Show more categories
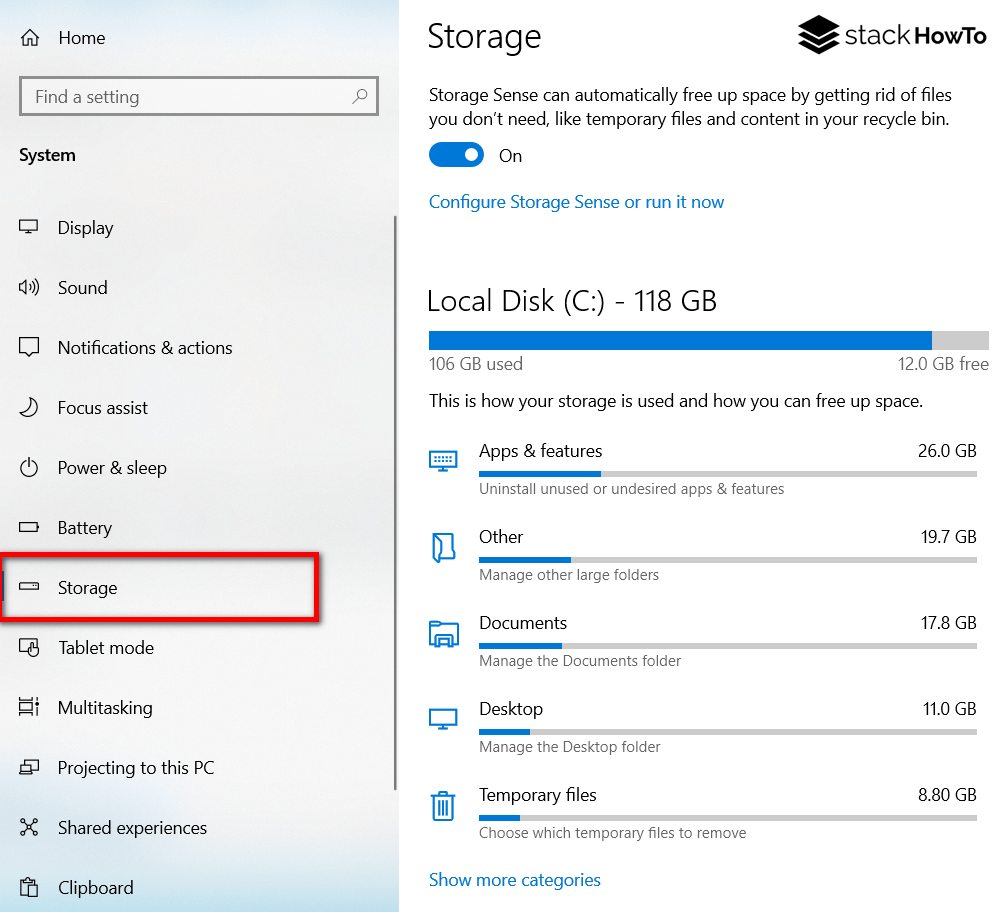The image size is (1006, 912). click(514, 879)
